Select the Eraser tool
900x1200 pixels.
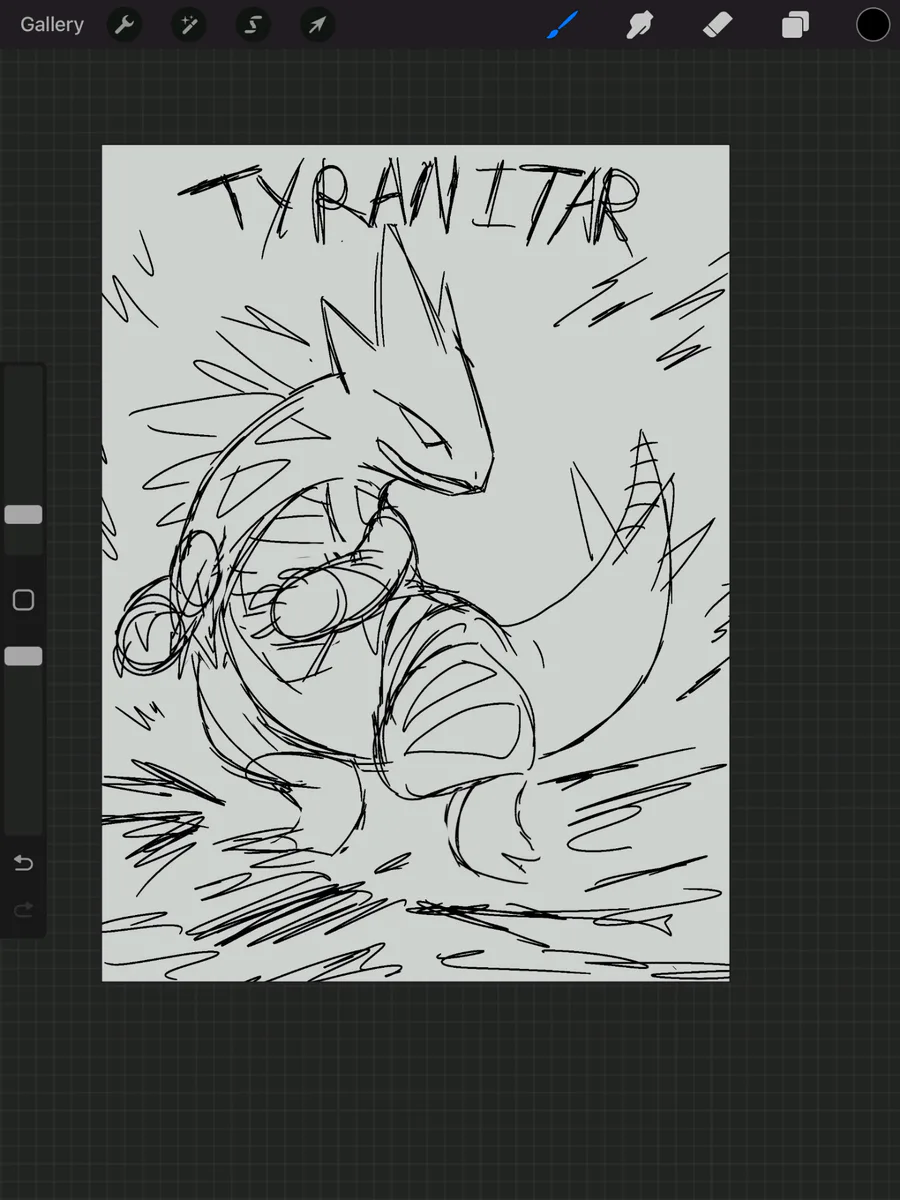[718, 25]
